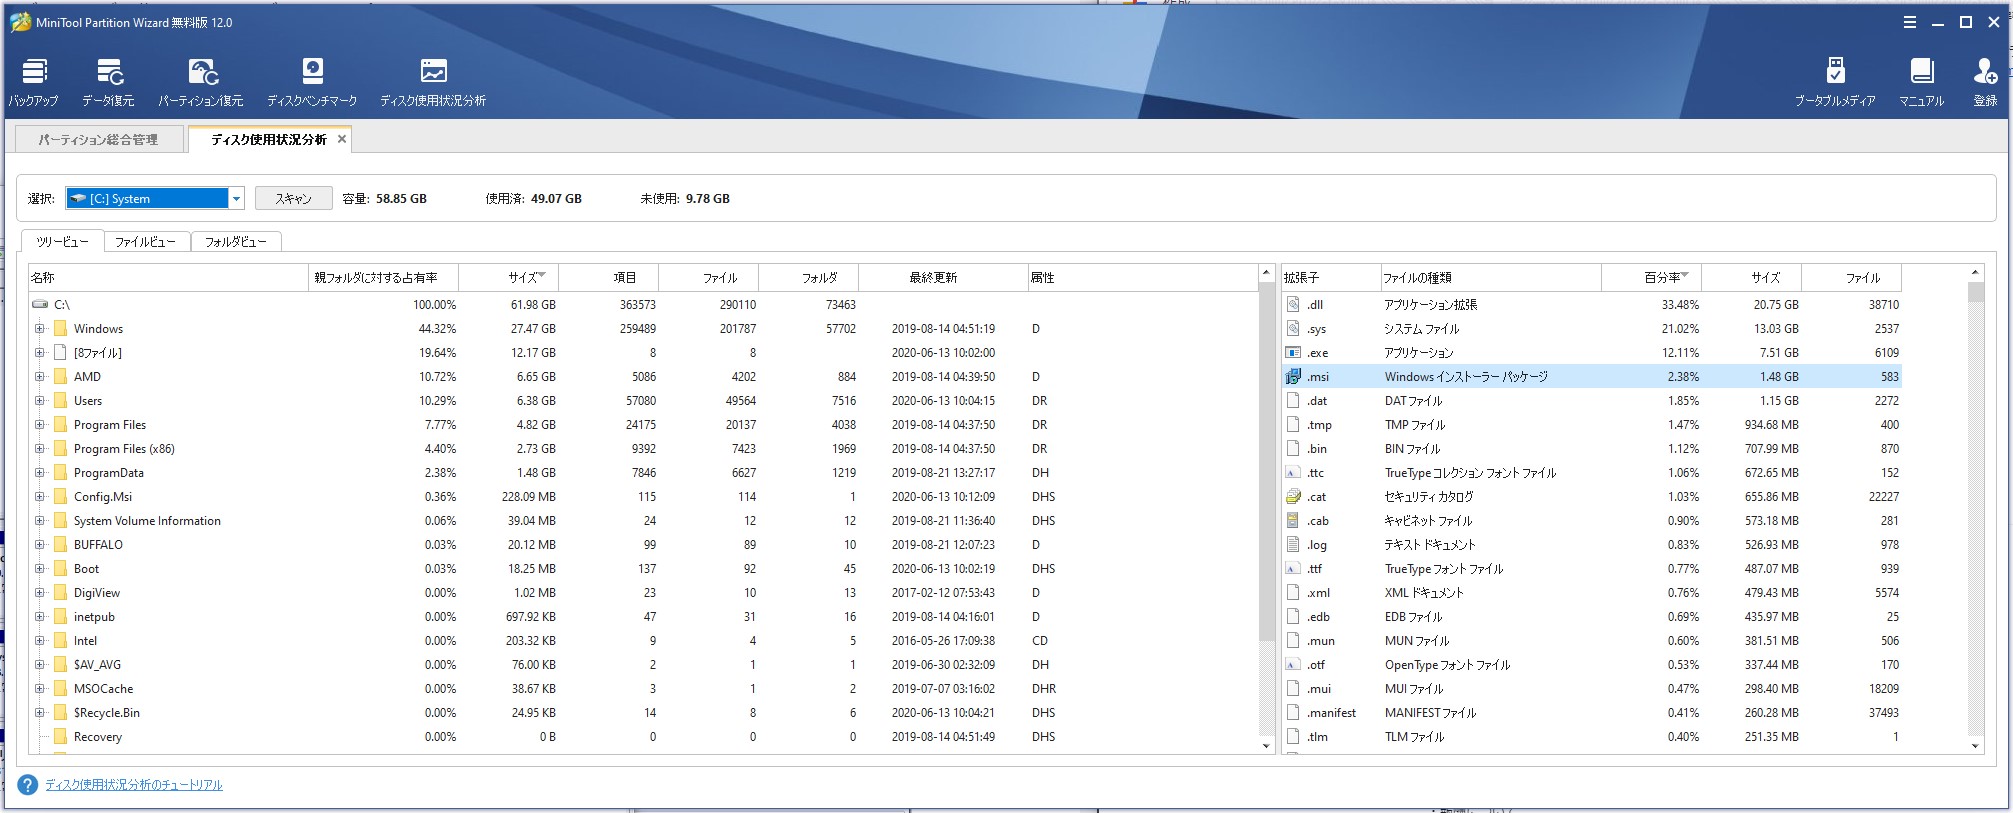Sort by 百分率 column header

coord(1651,277)
